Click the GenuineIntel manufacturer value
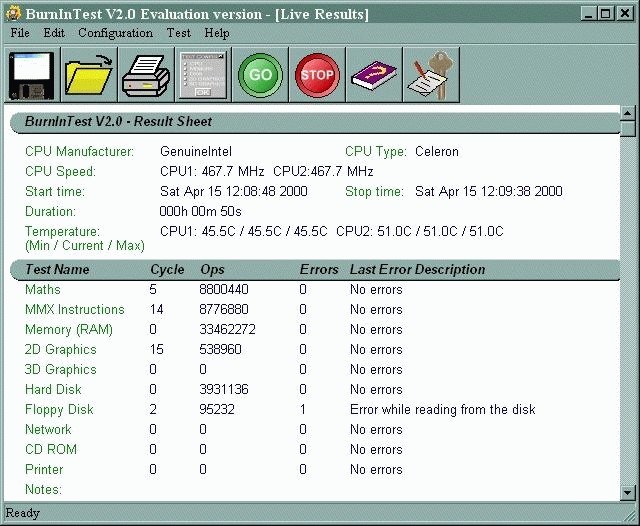The height and width of the screenshot is (526, 640). click(x=196, y=151)
